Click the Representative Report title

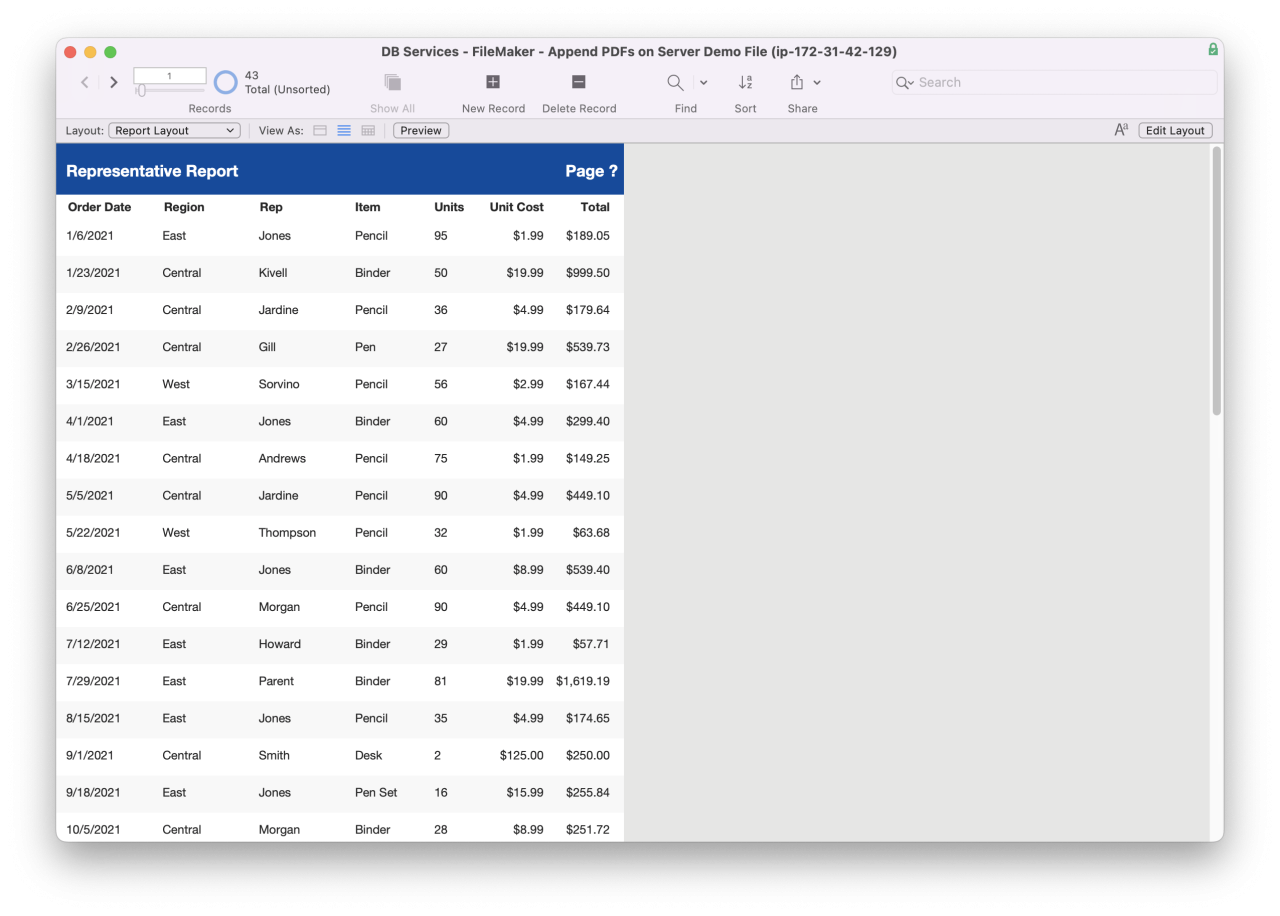coord(152,171)
